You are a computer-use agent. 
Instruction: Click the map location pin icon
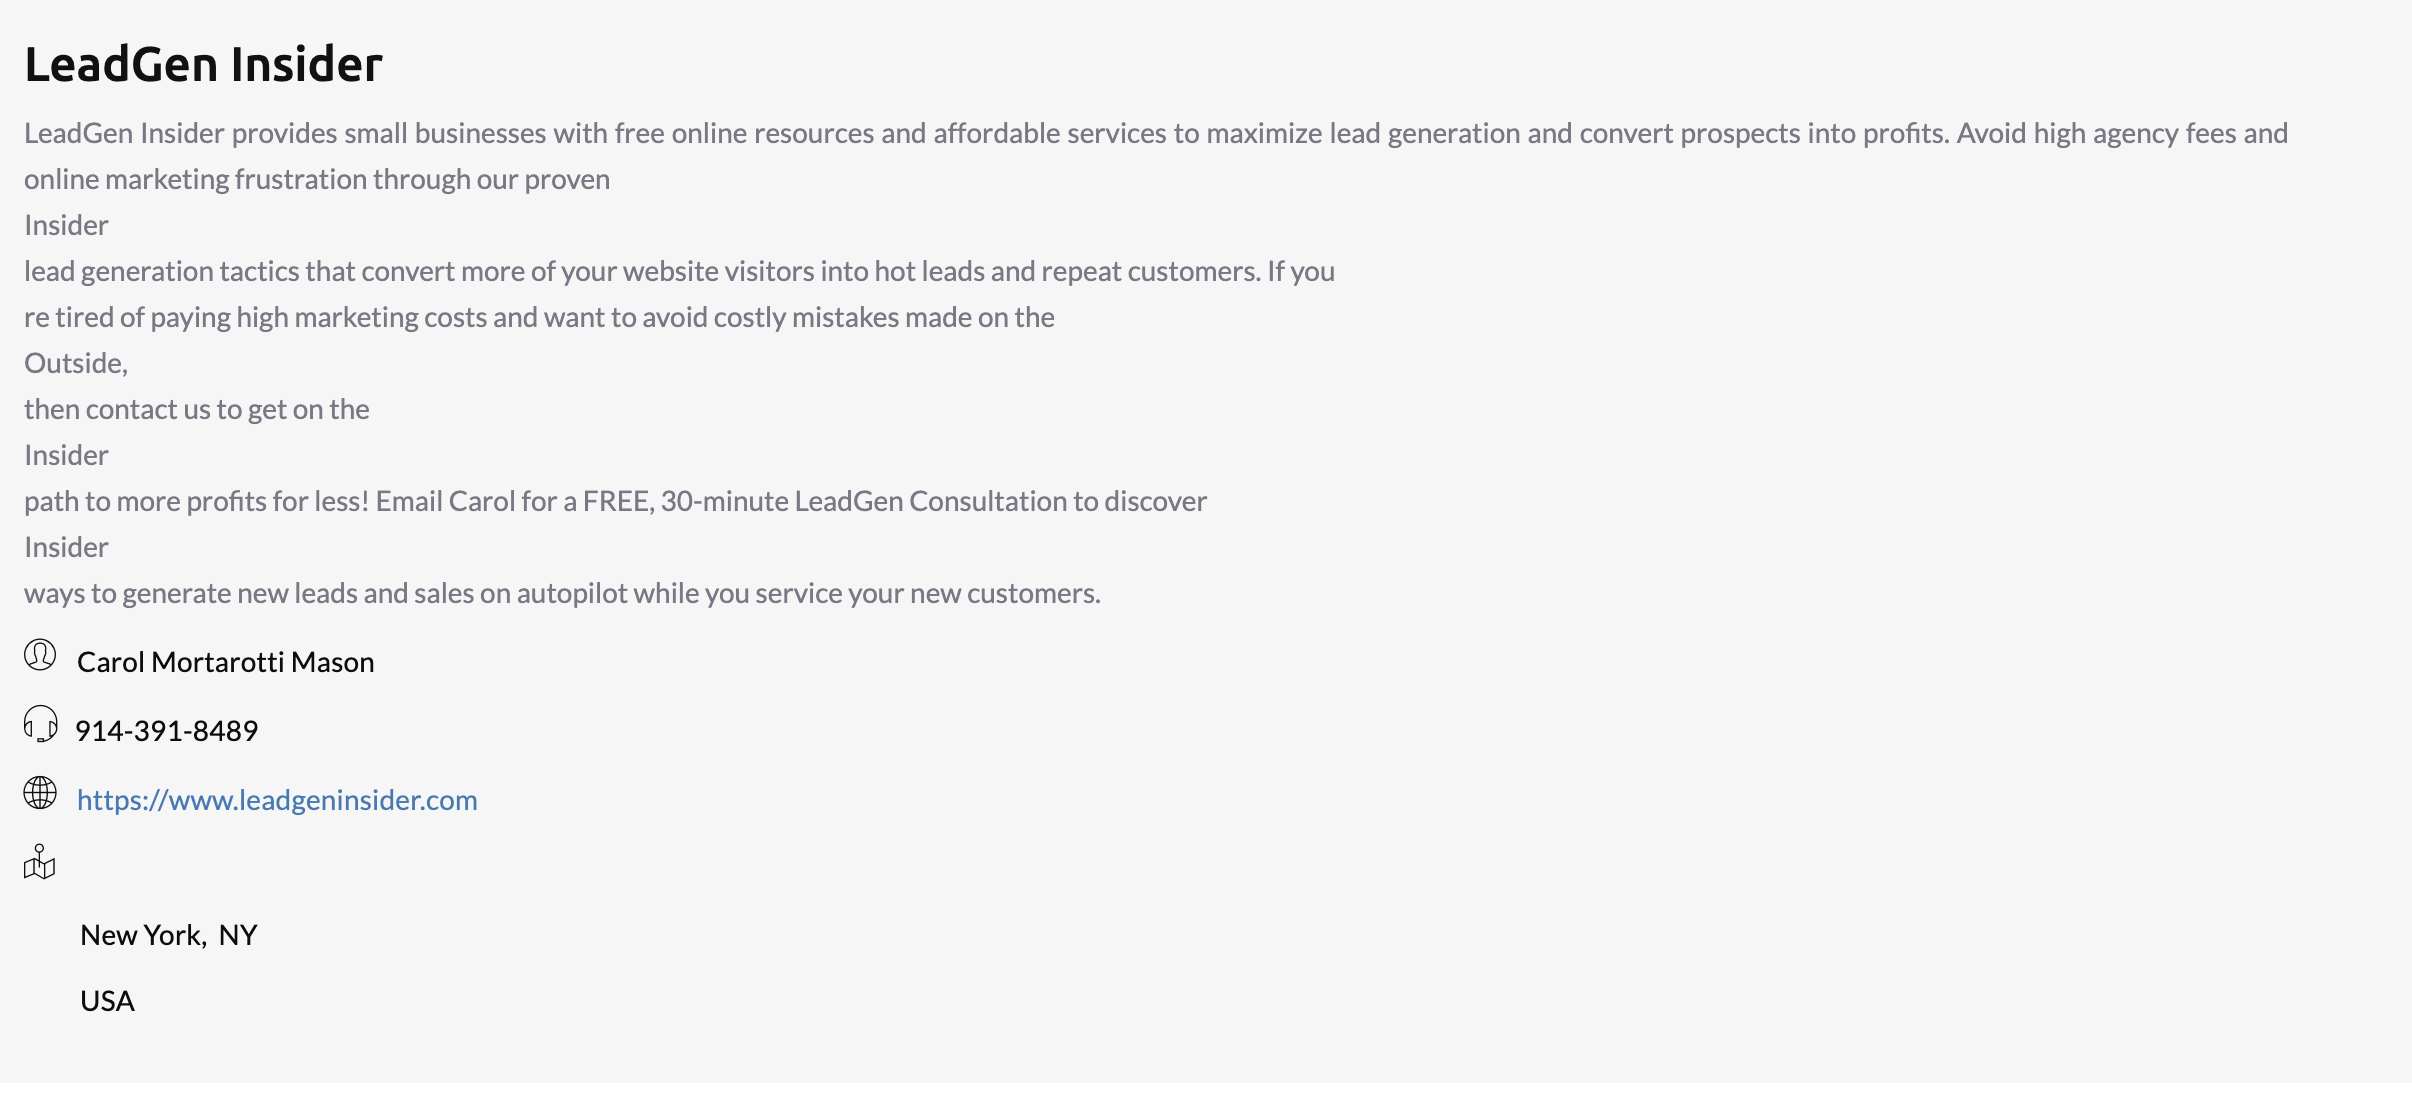(x=40, y=862)
